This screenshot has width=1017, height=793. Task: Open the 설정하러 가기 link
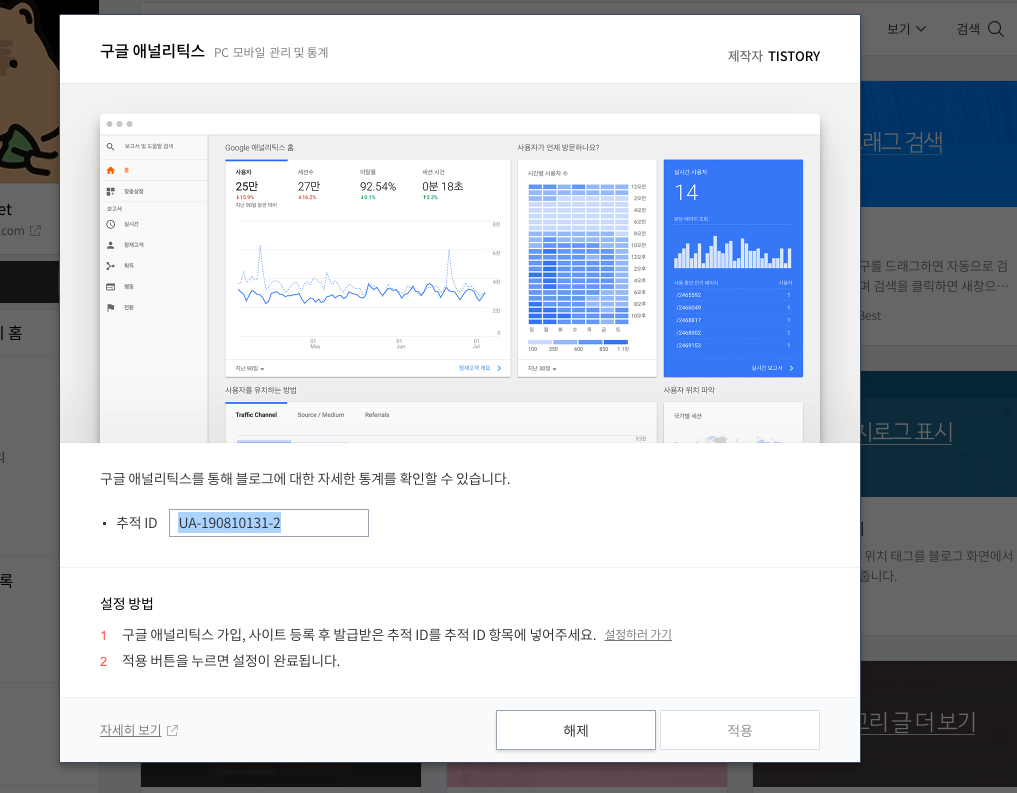(638, 634)
